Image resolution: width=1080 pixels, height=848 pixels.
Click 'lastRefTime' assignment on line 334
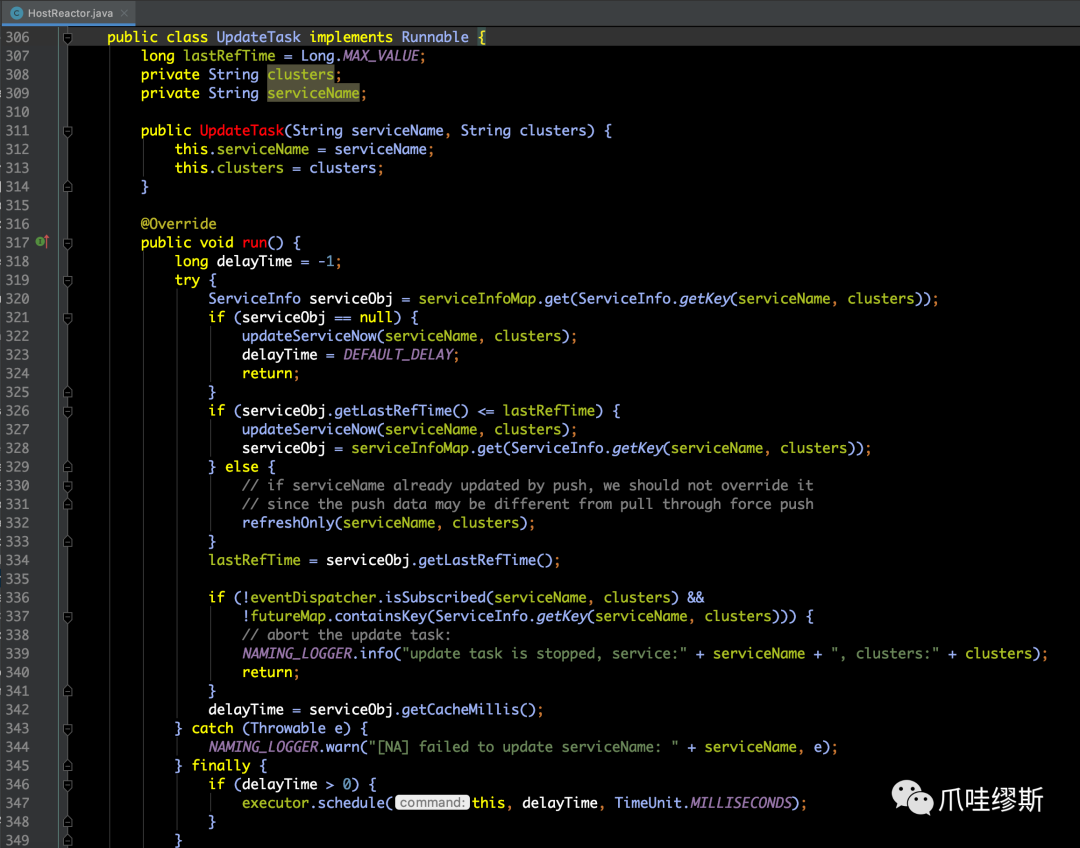click(x=254, y=560)
